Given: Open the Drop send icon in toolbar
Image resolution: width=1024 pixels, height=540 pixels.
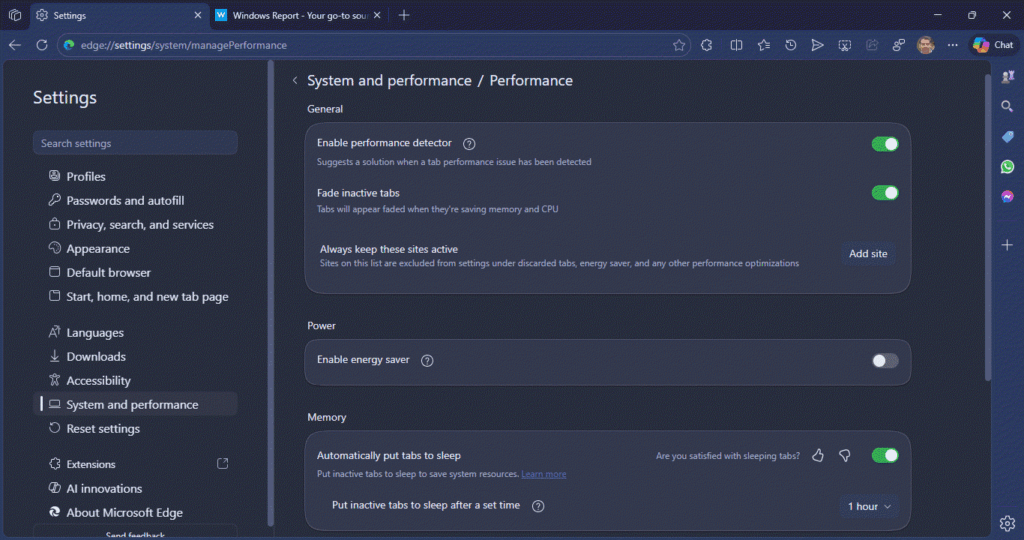Looking at the screenshot, I should [817, 45].
